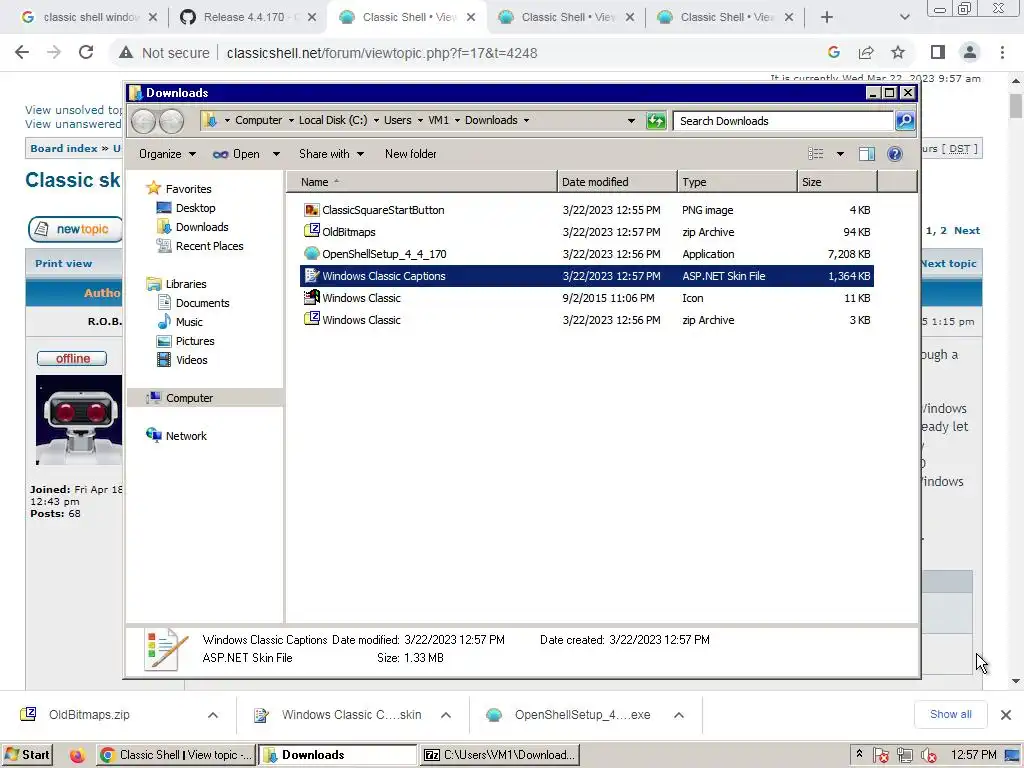Open the Board index link
This screenshot has height=768, width=1024.
63,149
